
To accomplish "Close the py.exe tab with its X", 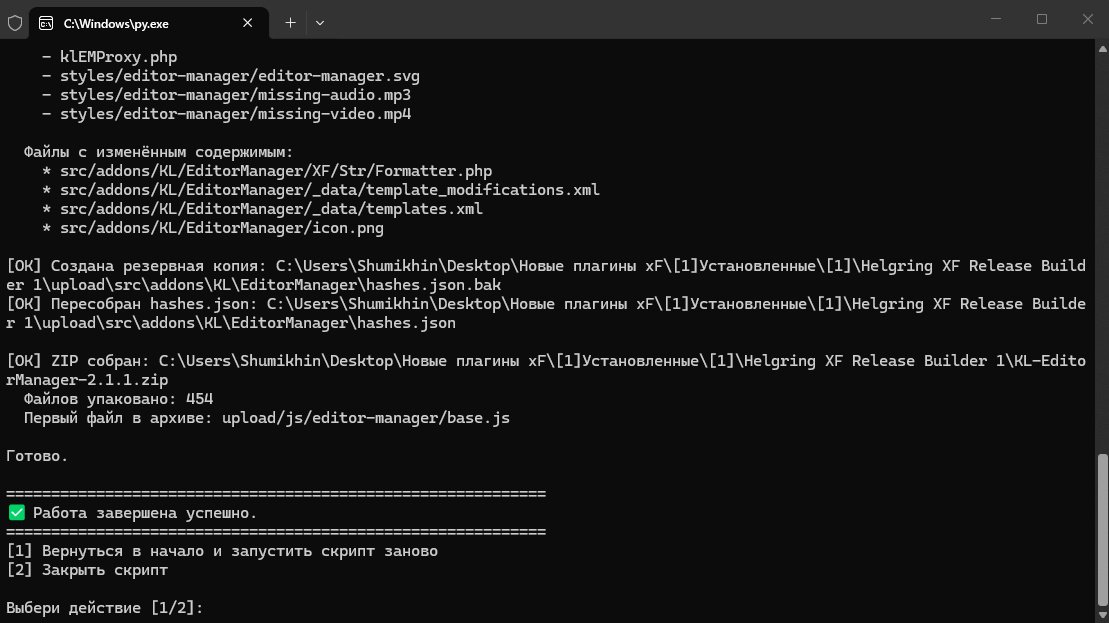I will click(x=248, y=23).
